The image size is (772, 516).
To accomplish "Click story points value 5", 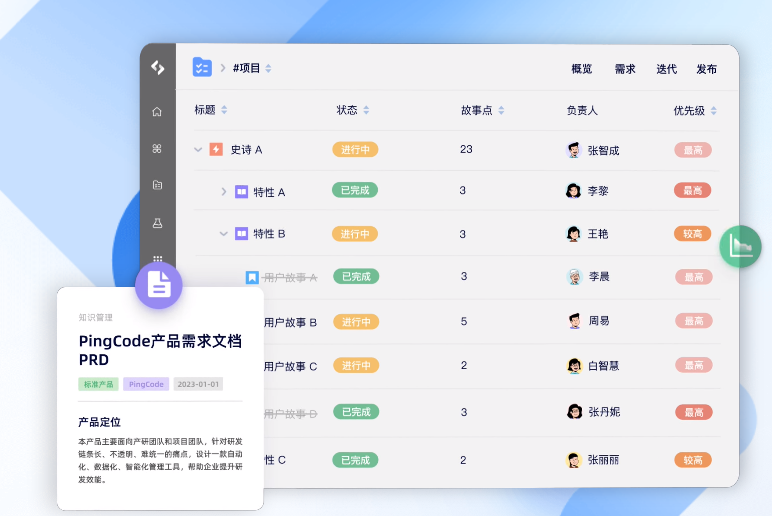I will 464,322.
